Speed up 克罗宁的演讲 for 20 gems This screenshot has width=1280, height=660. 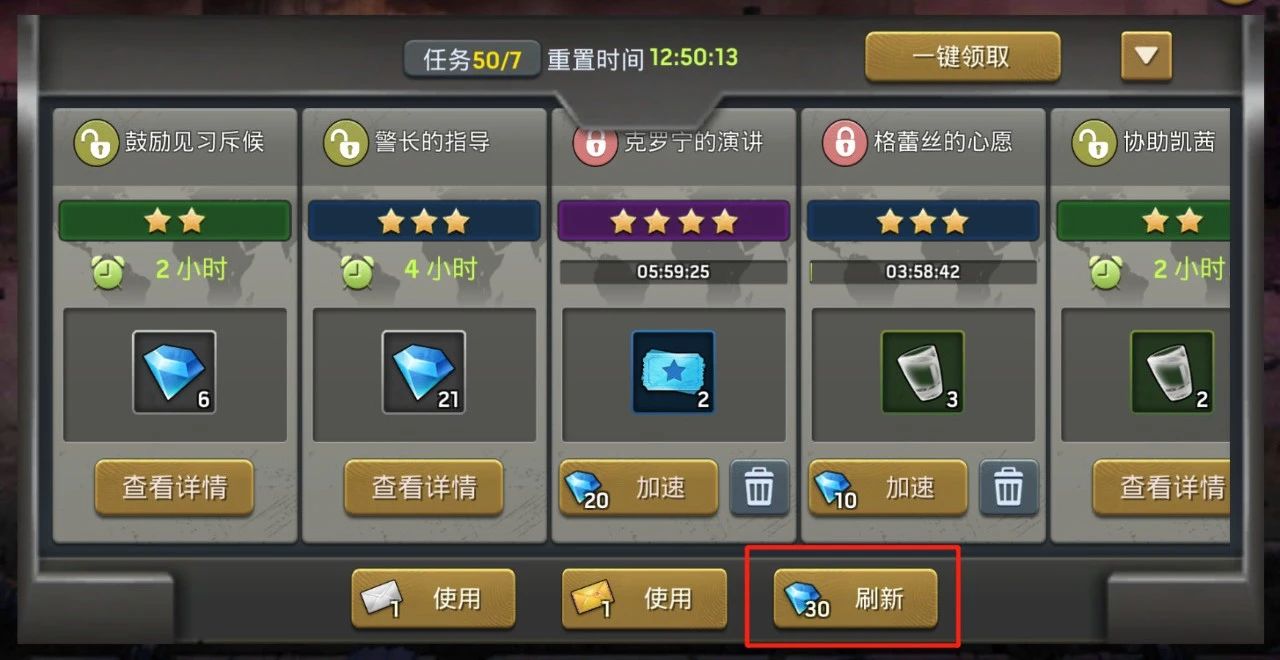(638, 488)
